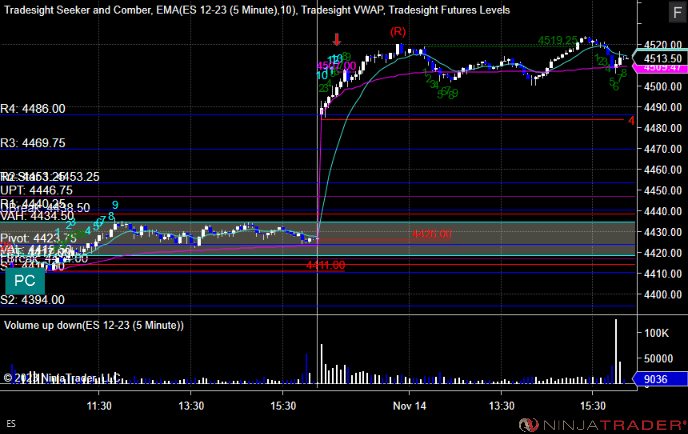Click the red (R) marker above candles

coord(398,32)
